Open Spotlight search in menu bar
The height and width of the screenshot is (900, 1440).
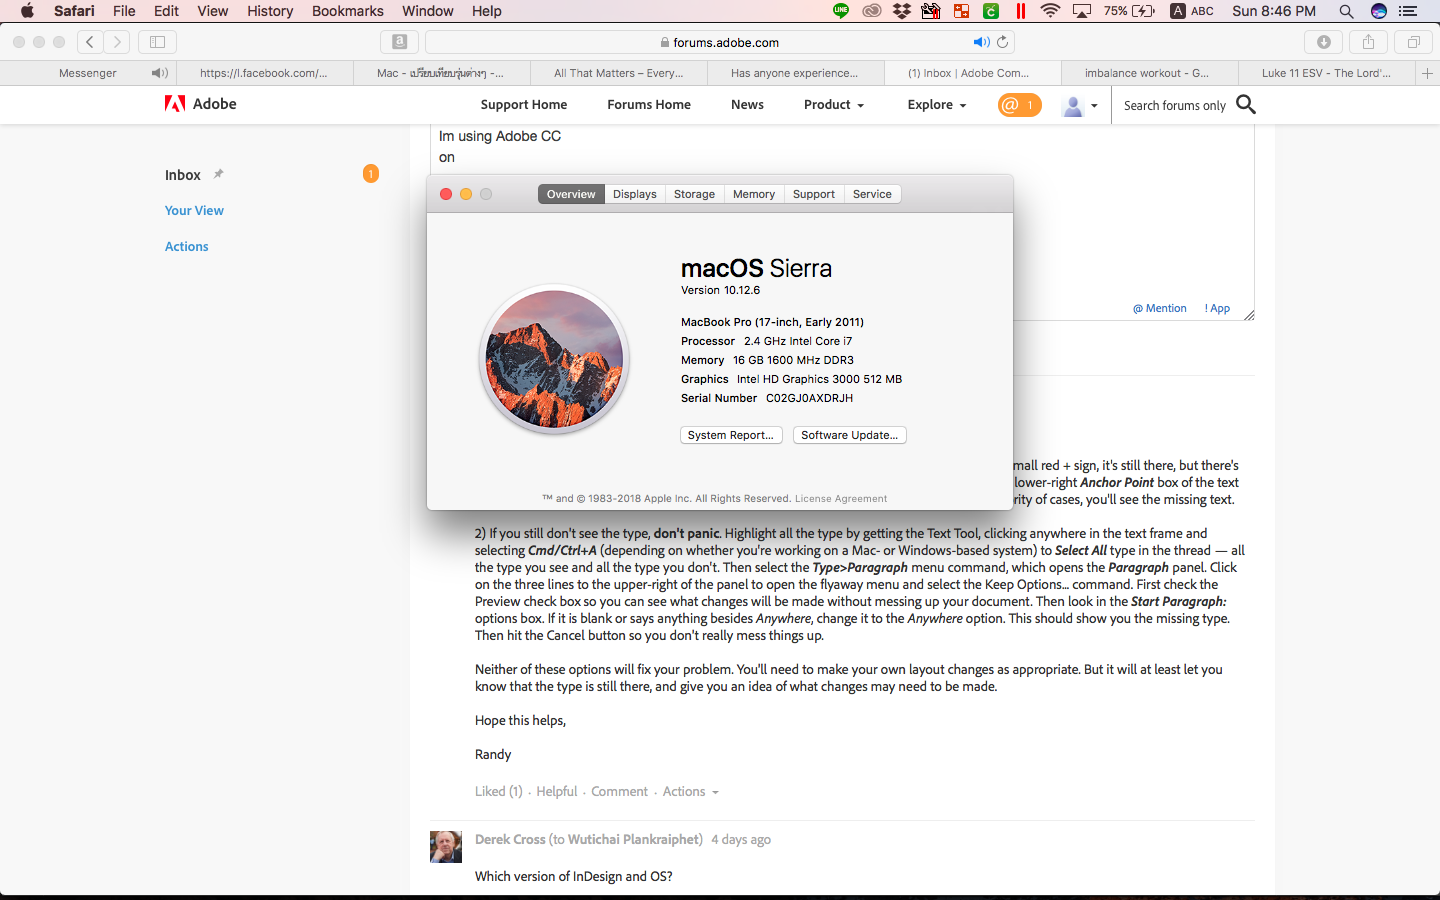tap(1346, 11)
